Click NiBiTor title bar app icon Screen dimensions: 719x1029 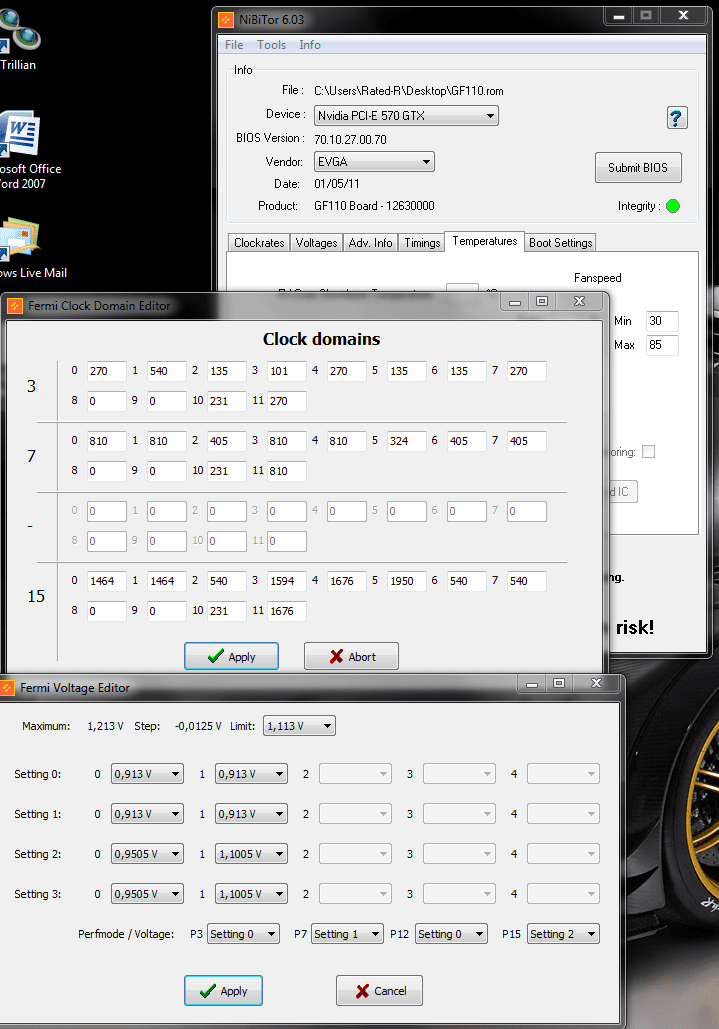click(x=226, y=20)
